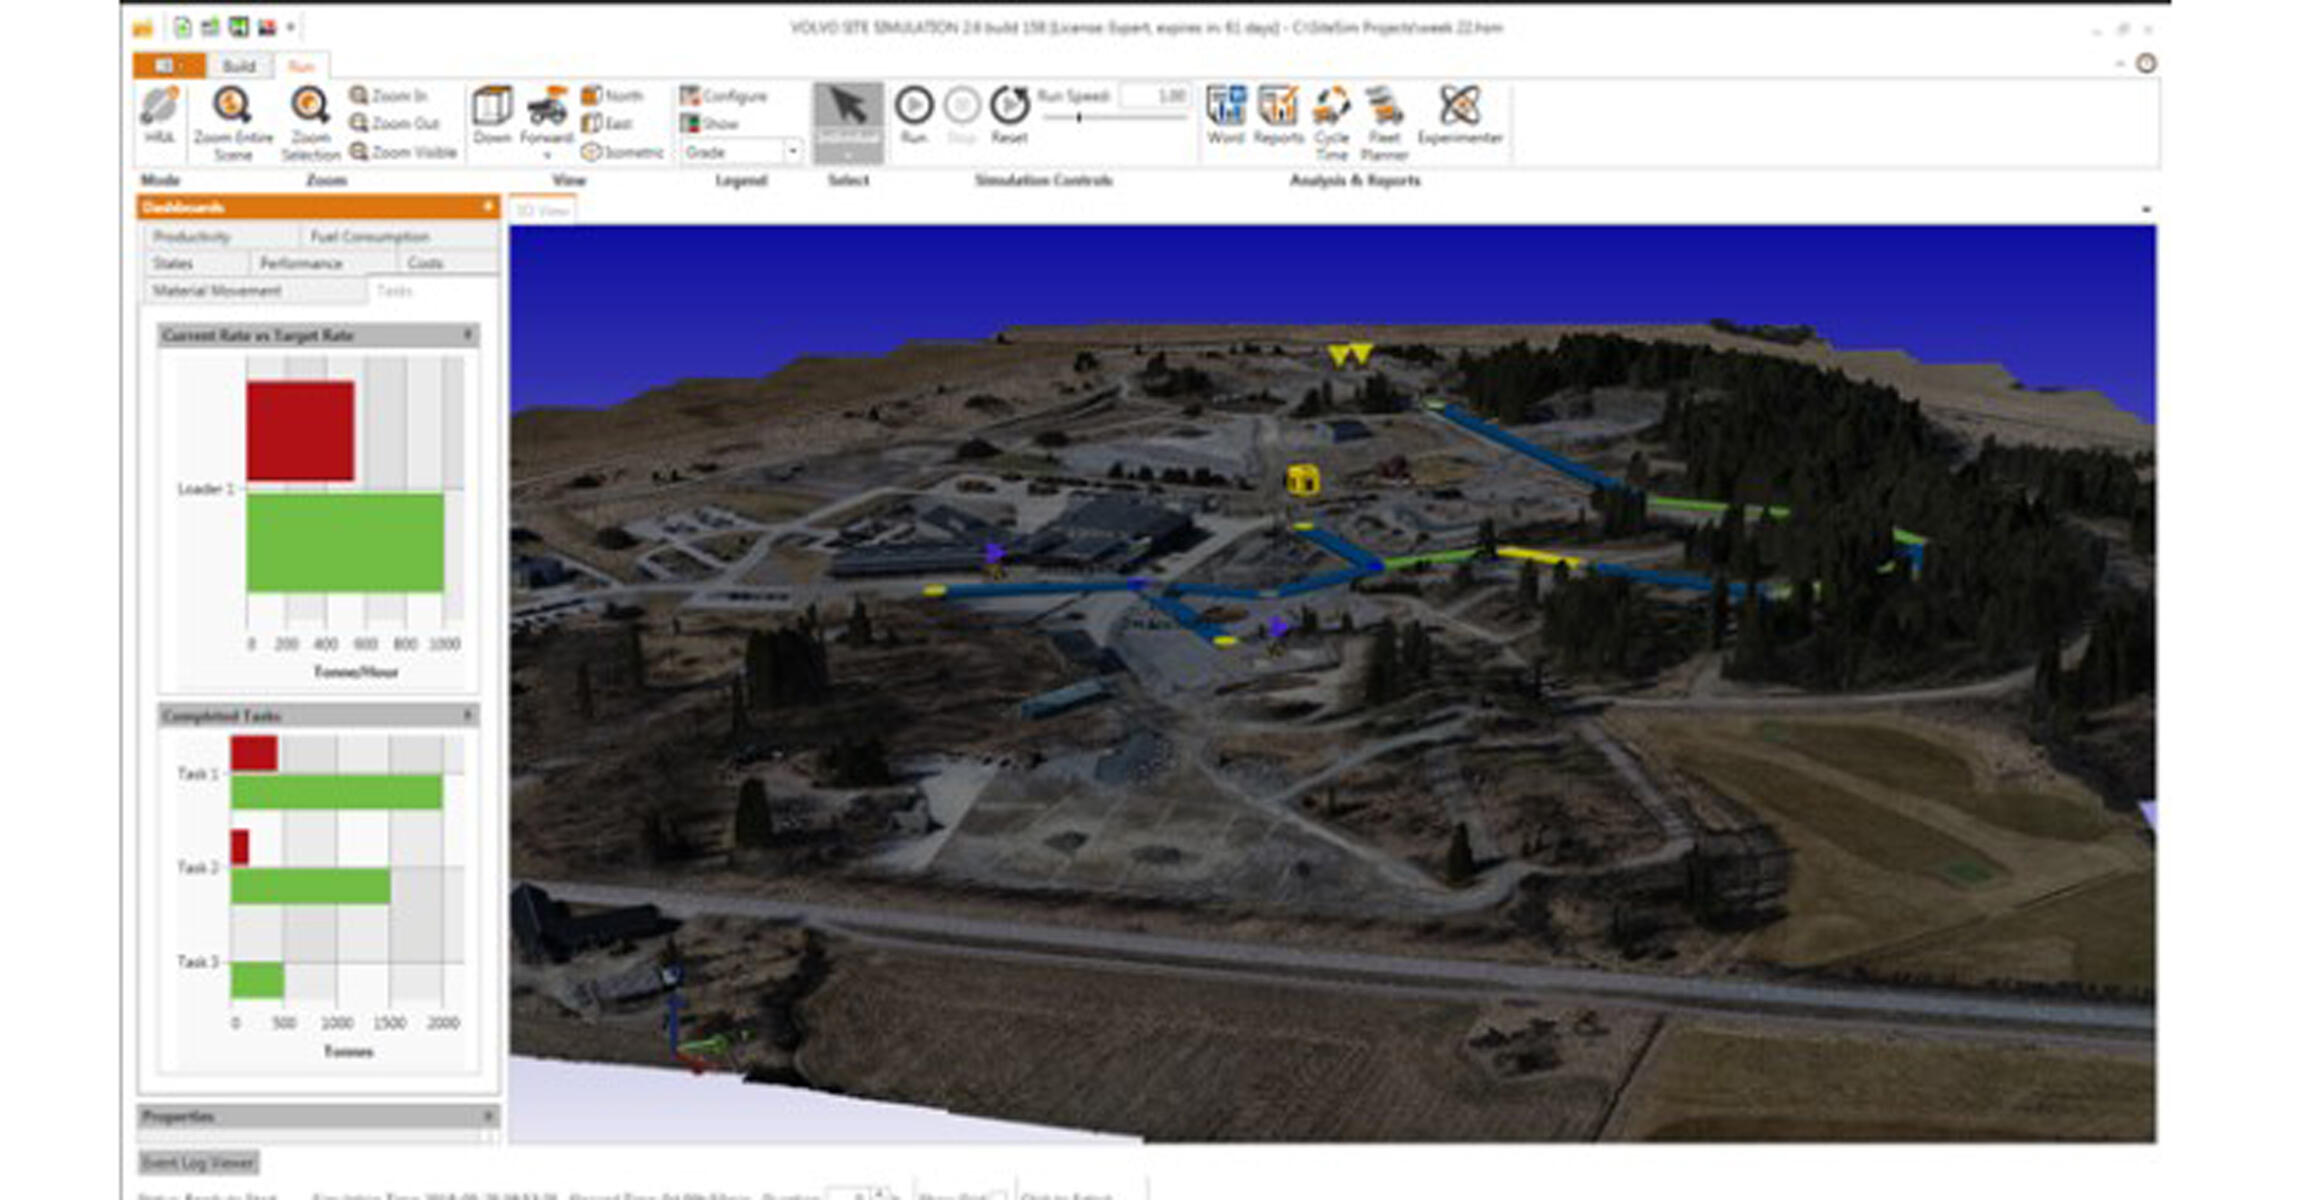
Task: Open the Grade legend dropdown
Action: click(792, 152)
